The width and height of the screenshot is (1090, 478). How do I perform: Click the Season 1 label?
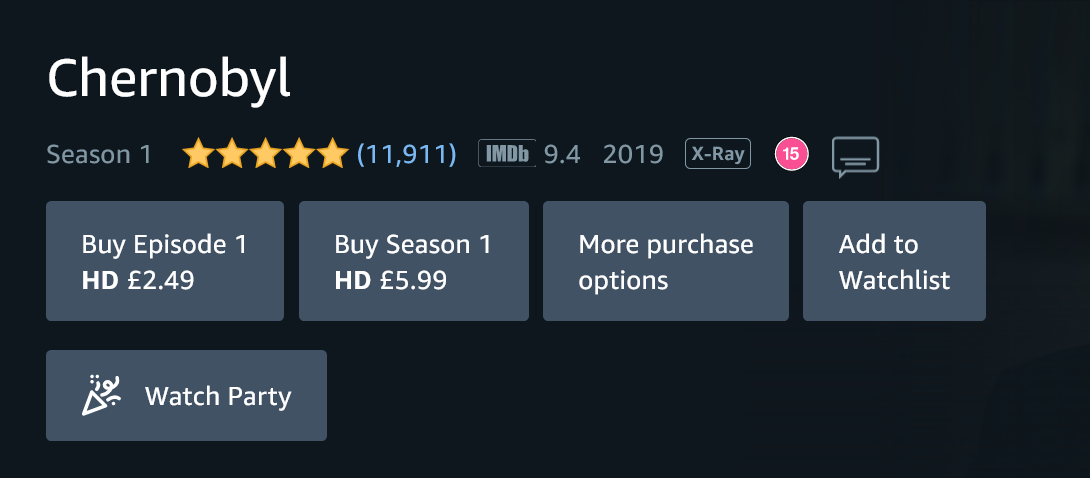(99, 155)
